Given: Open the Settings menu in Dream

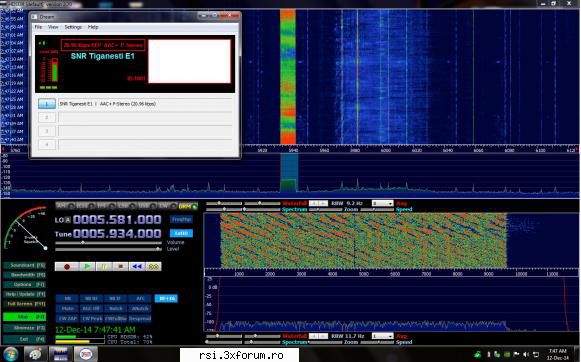Looking at the screenshot, I should [73, 27].
